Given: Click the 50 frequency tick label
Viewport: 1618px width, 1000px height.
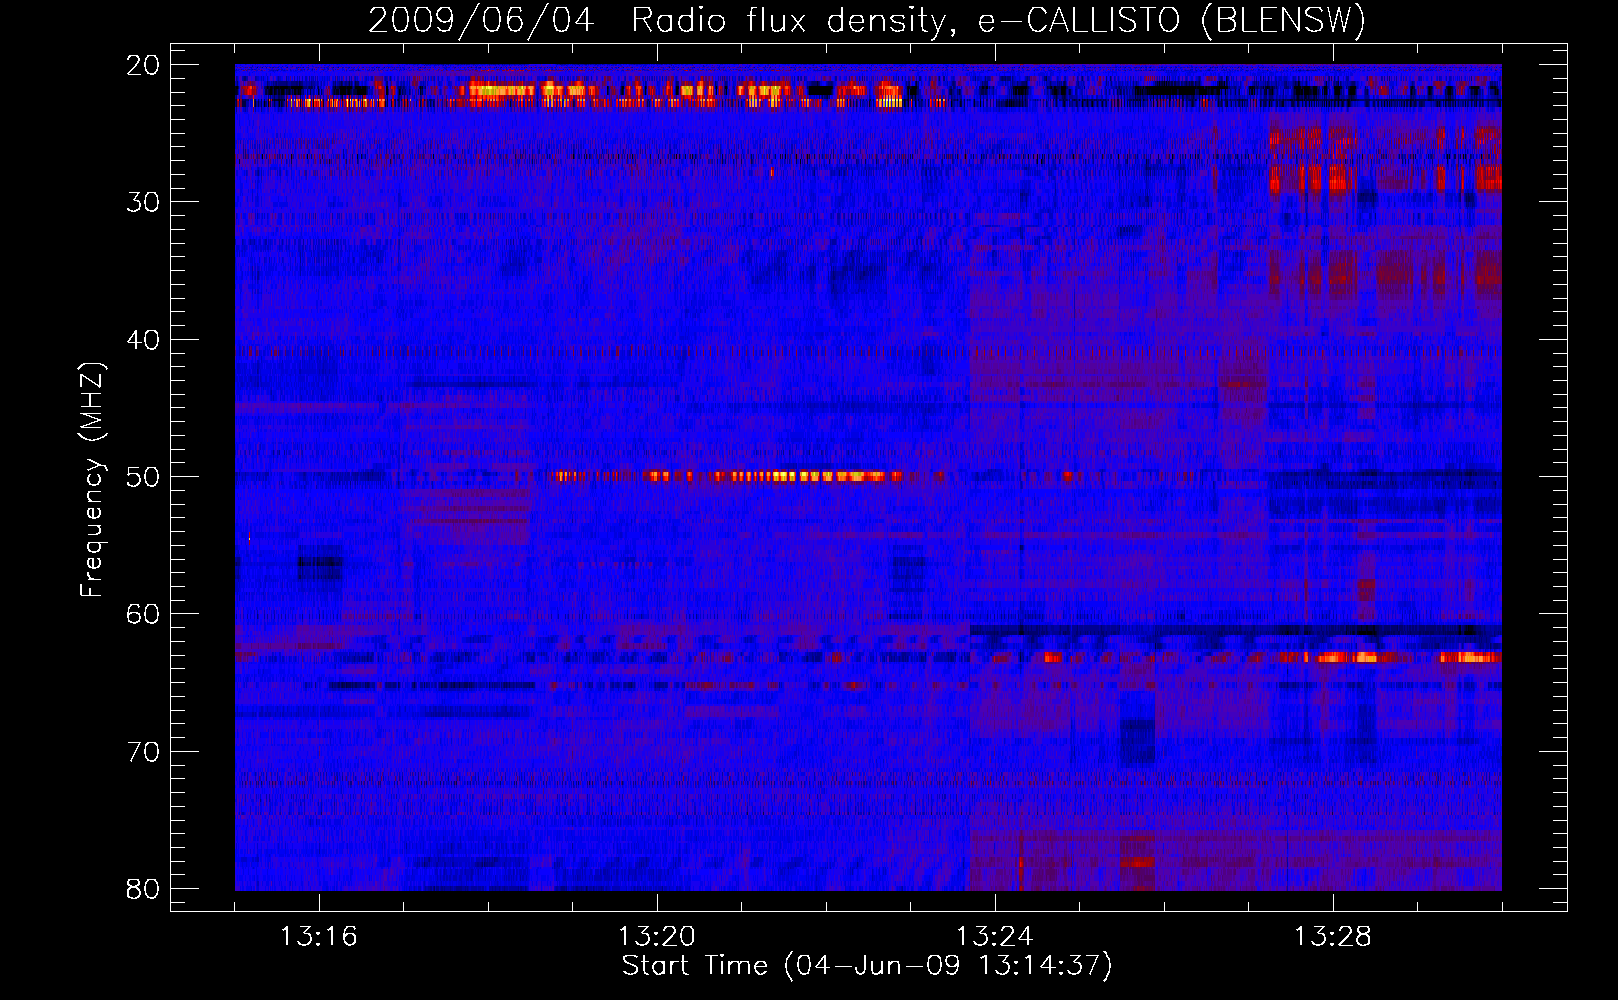Looking at the screenshot, I should click(x=144, y=477).
